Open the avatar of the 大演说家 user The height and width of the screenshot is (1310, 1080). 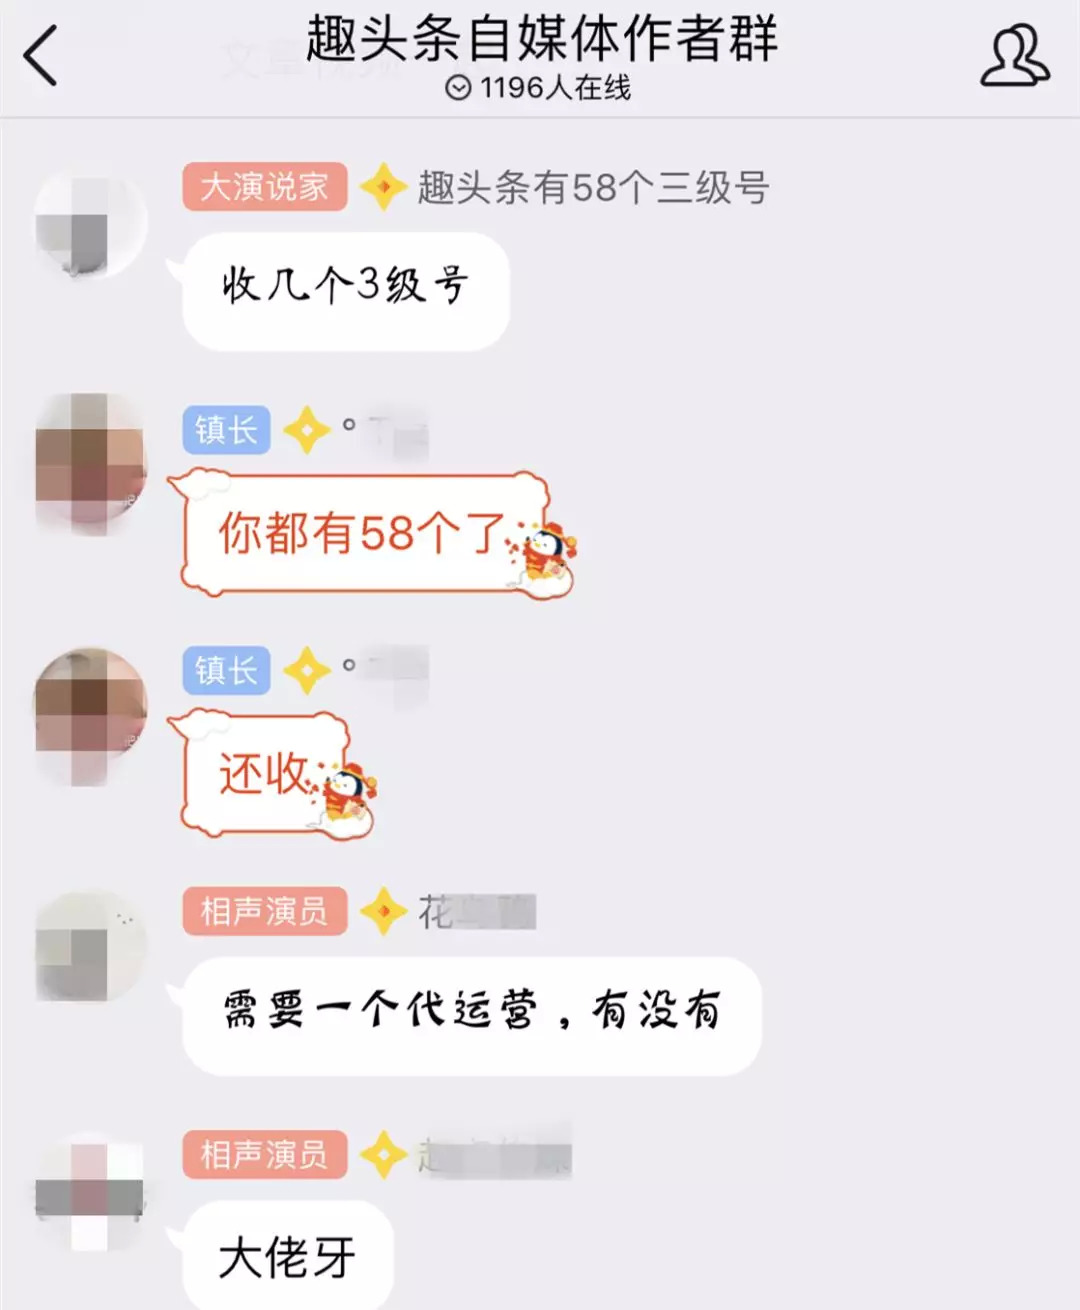[90, 225]
